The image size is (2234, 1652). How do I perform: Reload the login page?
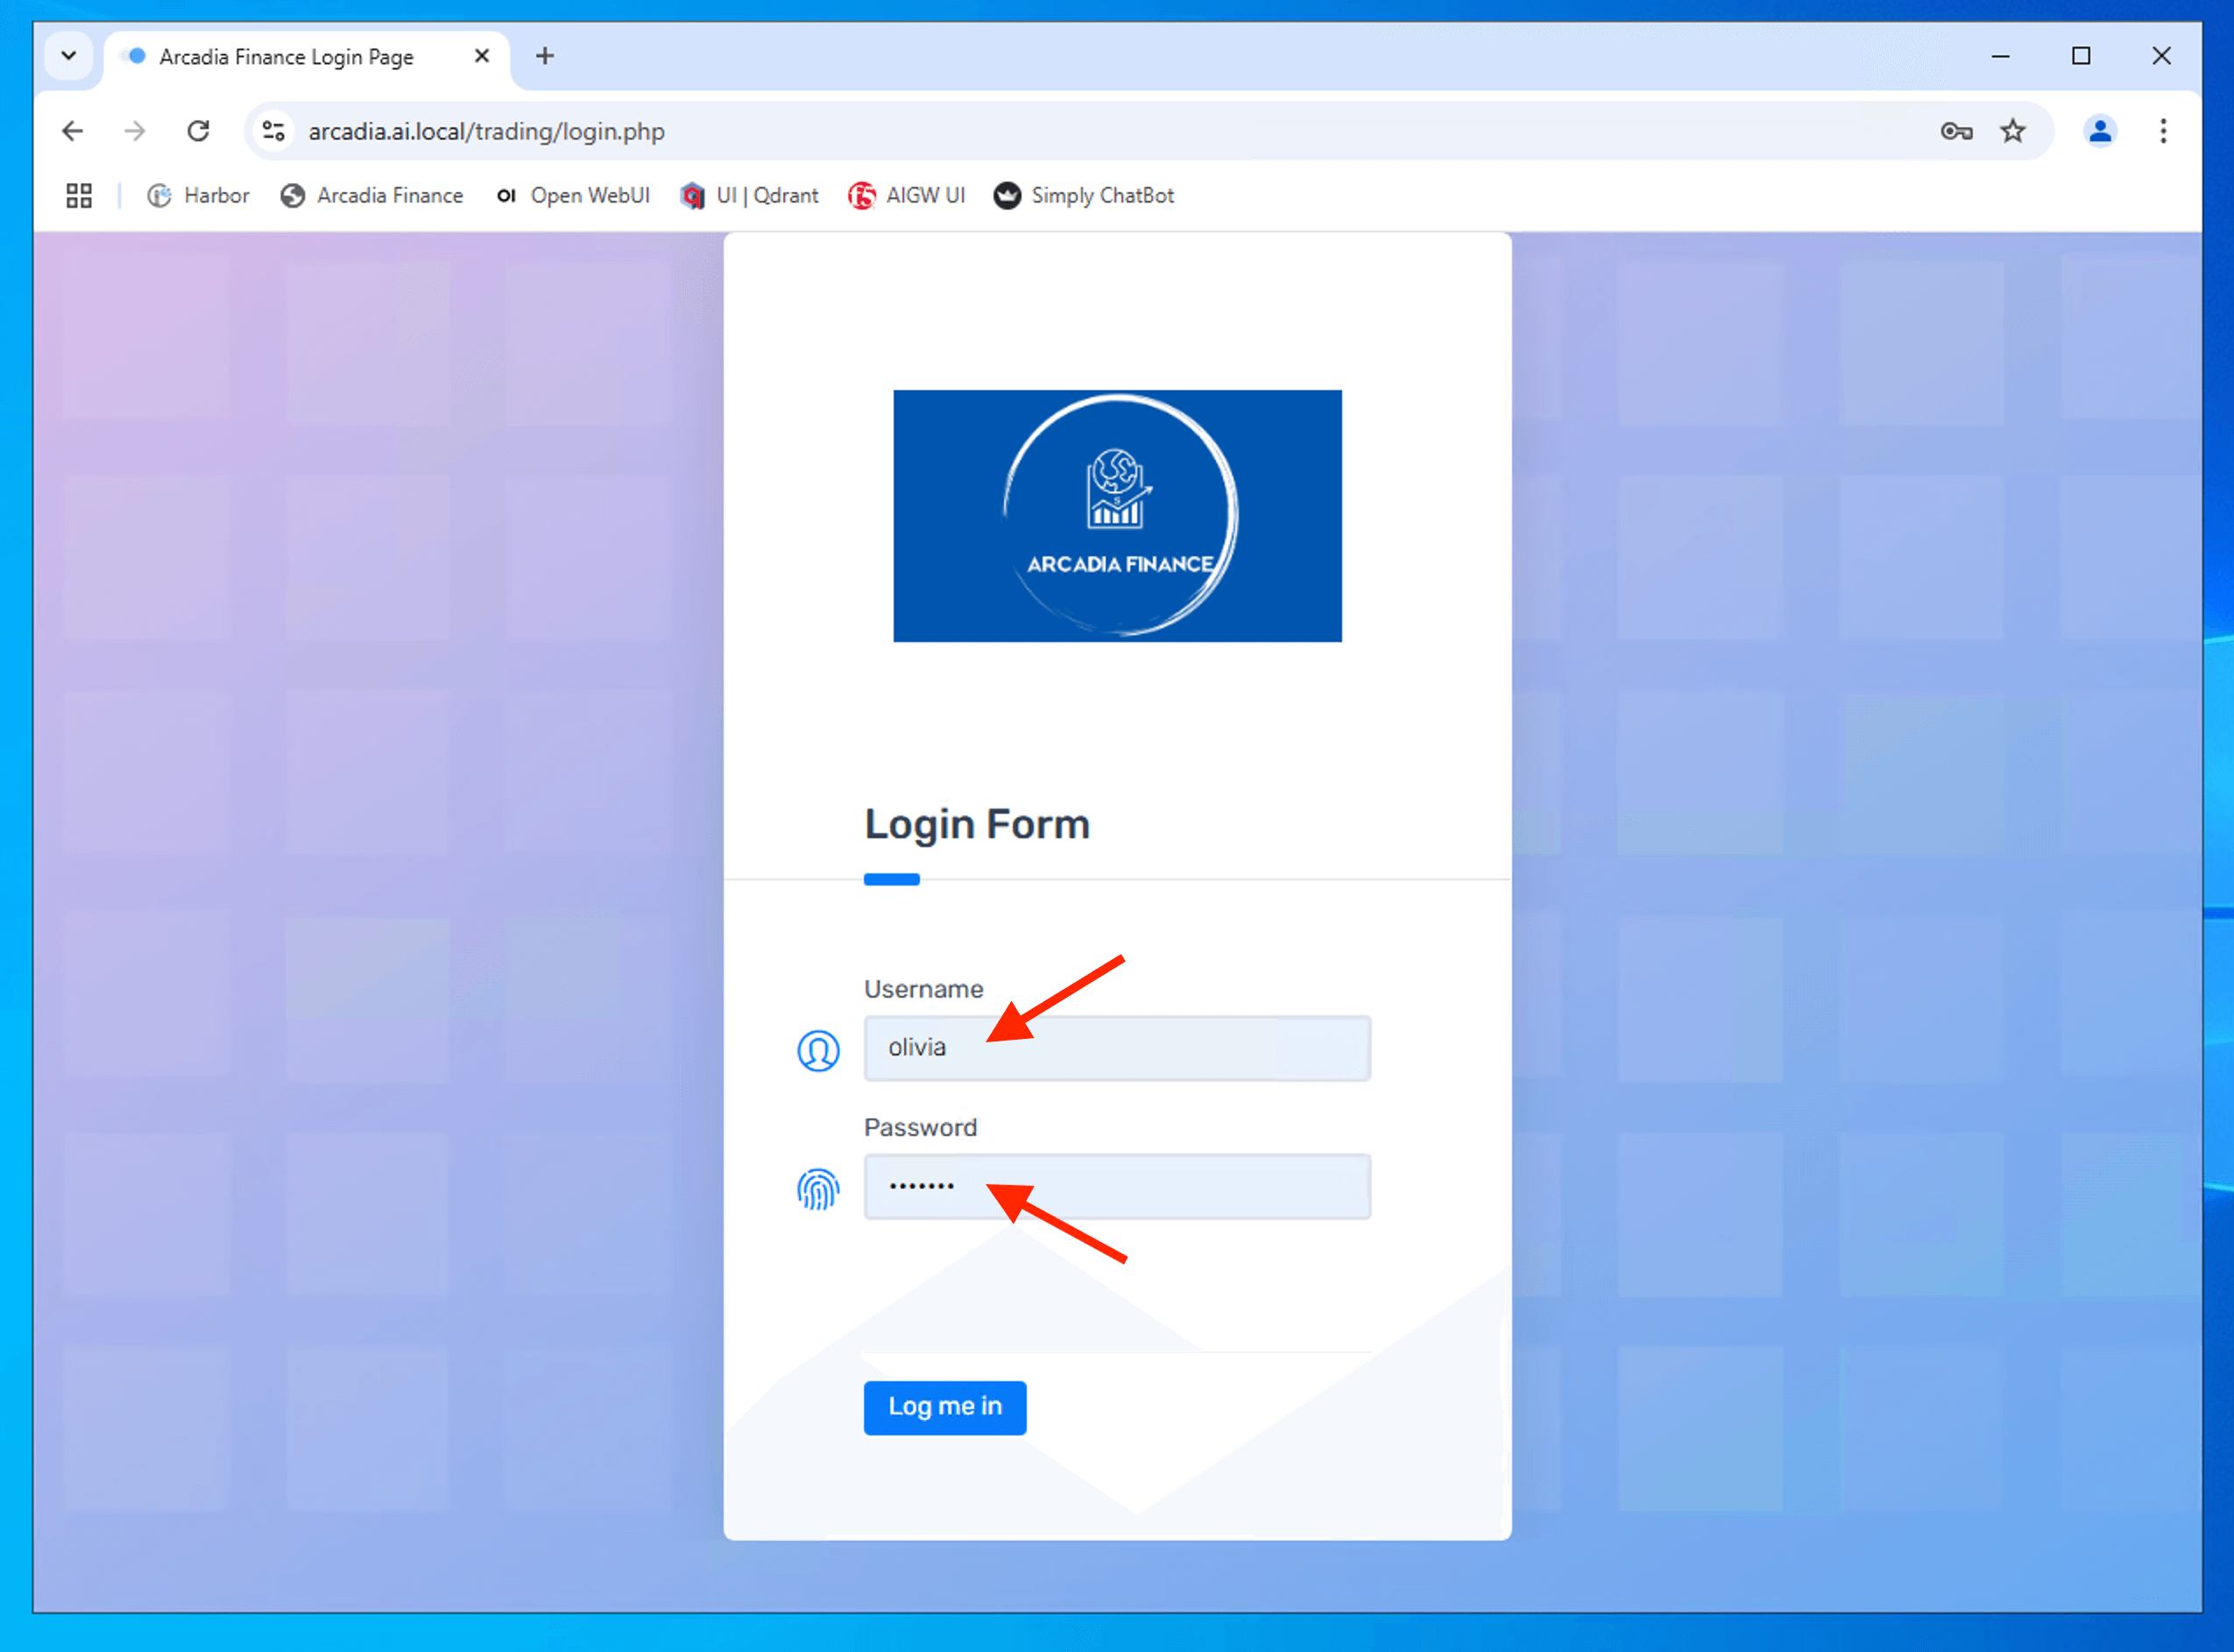198,131
